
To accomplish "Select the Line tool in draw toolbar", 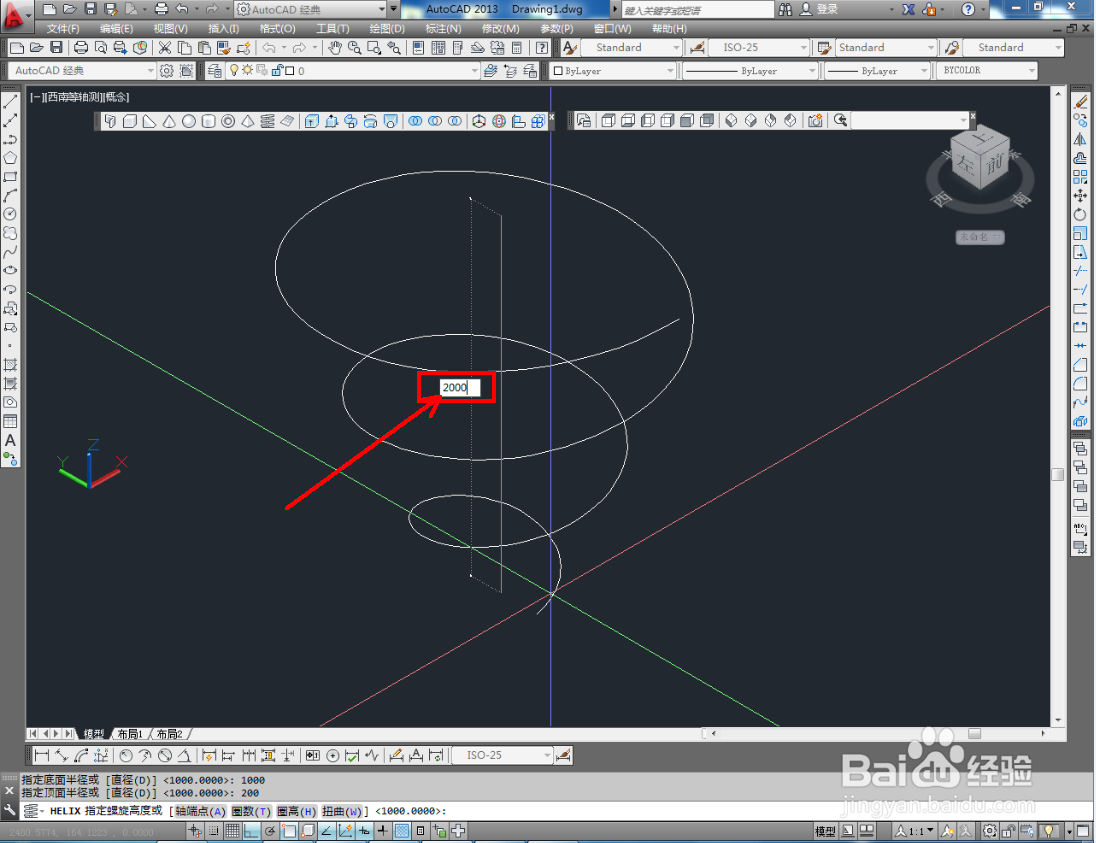I will point(10,102).
